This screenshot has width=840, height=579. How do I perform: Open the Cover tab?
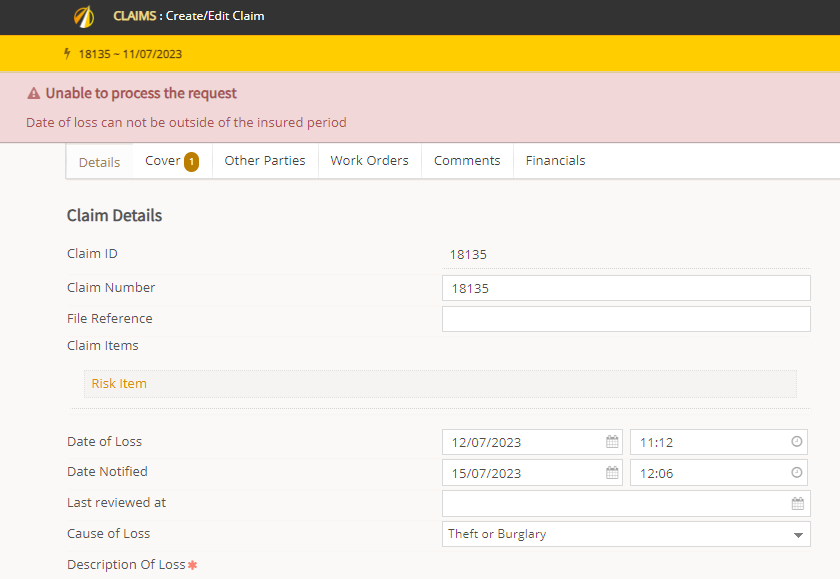pyautogui.click(x=172, y=161)
